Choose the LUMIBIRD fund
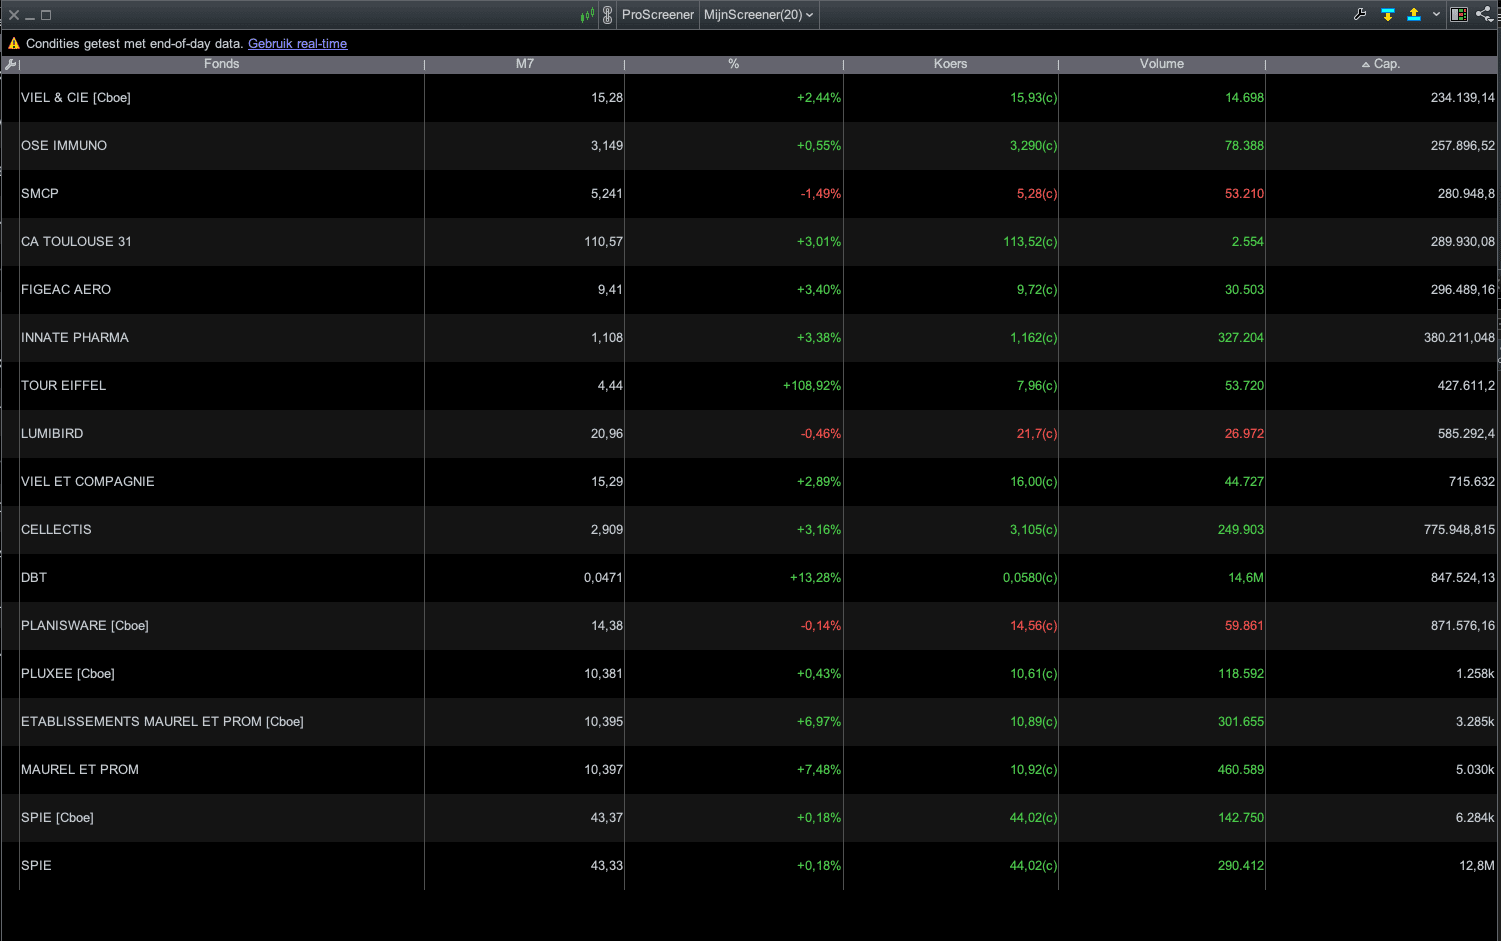 click(x=52, y=434)
